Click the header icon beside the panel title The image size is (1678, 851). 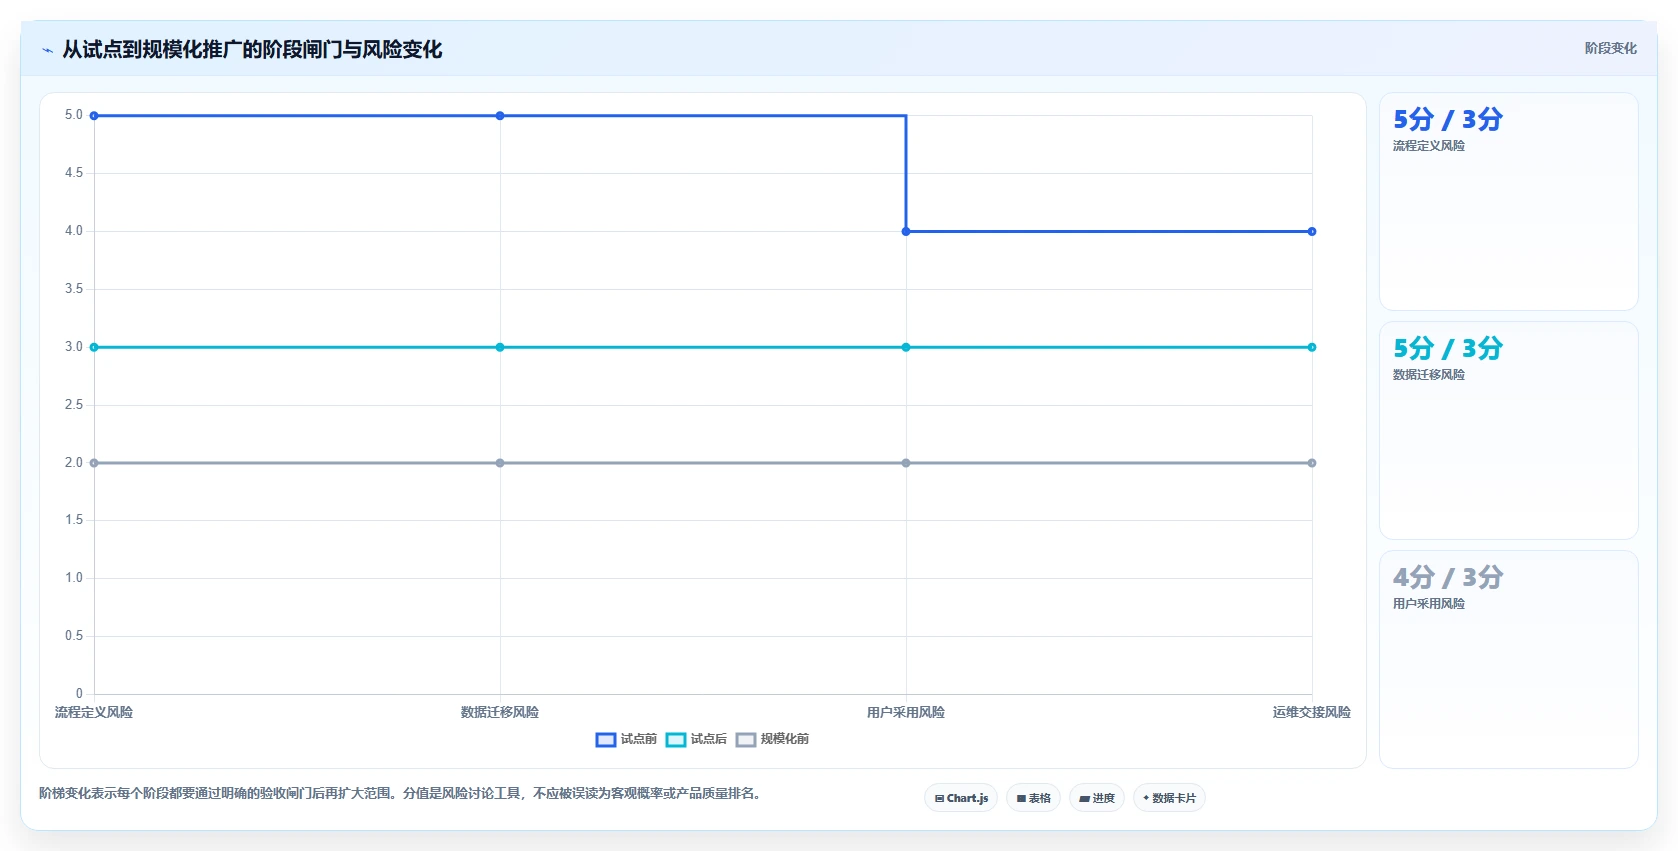pos(47,50)
